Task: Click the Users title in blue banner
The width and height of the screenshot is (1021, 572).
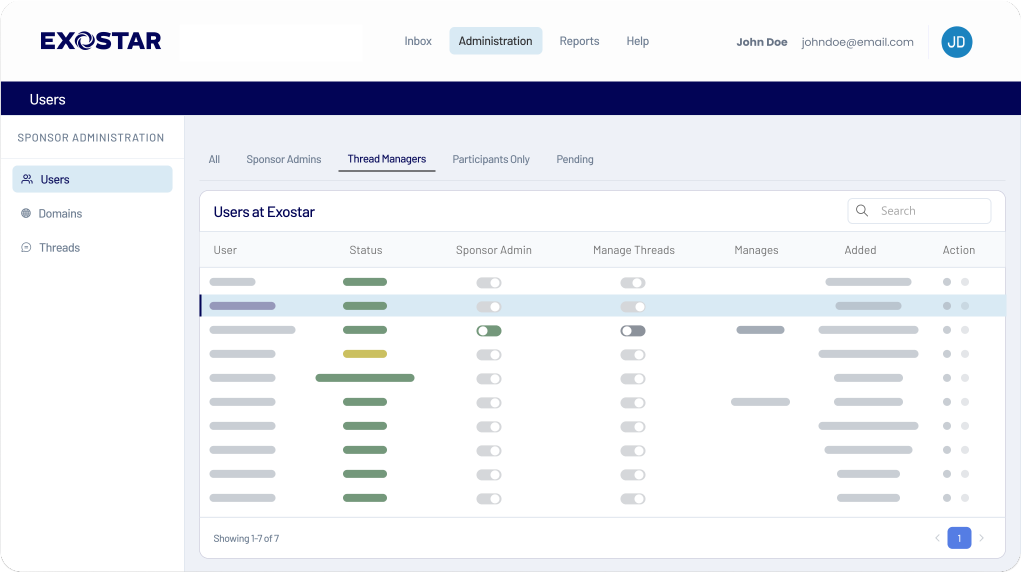Action: coord(48,100)
